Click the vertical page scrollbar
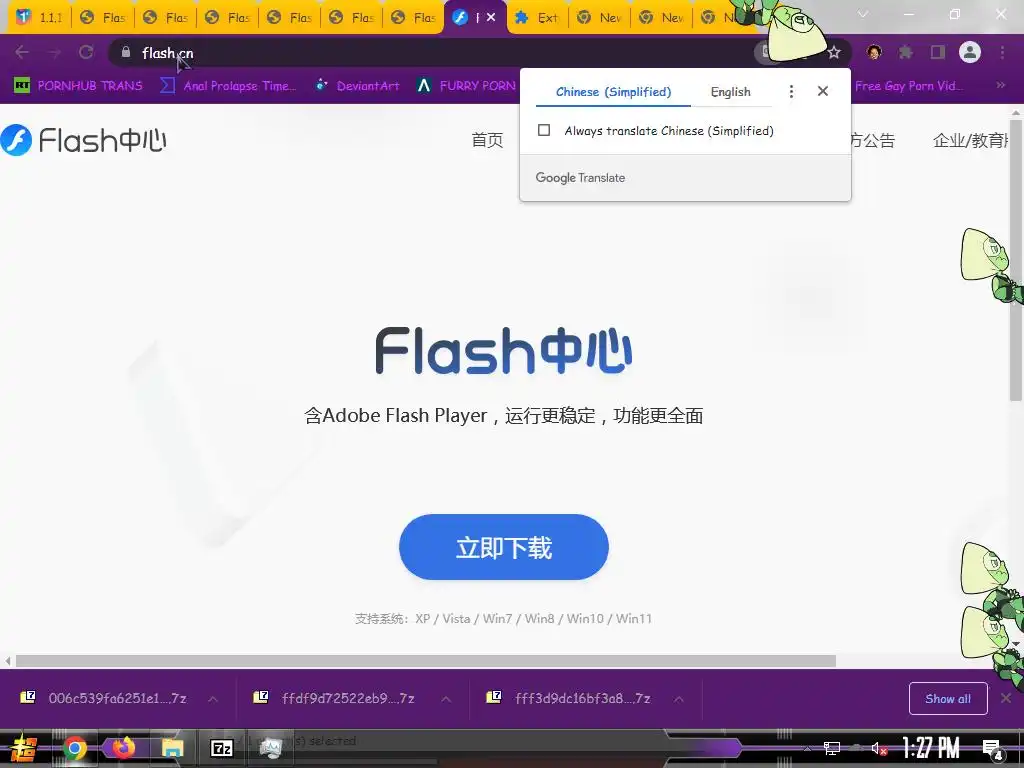Image resolution: width=1024 pixels, height=768 pixels. [x=1016, y=261]
